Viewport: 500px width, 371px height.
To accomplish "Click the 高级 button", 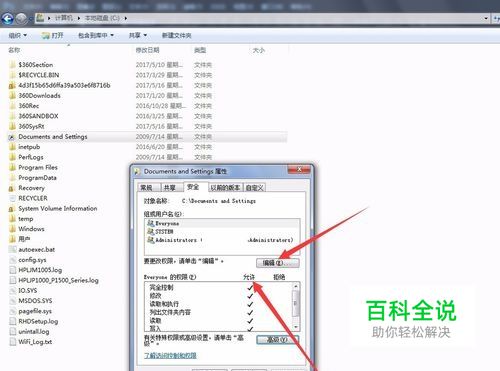I will tap(278, 340).
